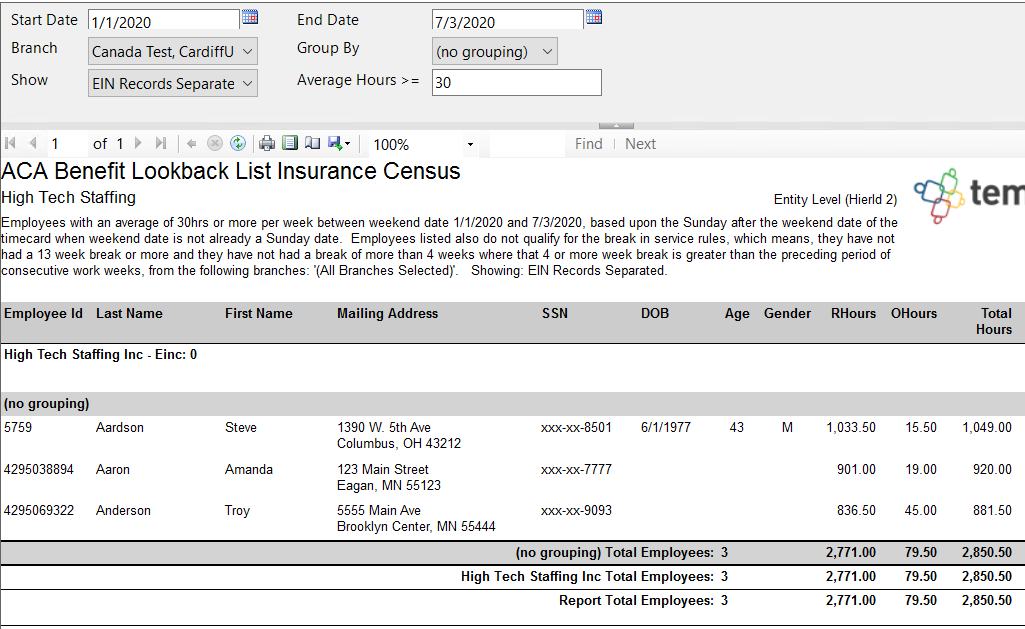Select employee Id 4295069322
The image size is (1025, 629).
click(39, 510)
